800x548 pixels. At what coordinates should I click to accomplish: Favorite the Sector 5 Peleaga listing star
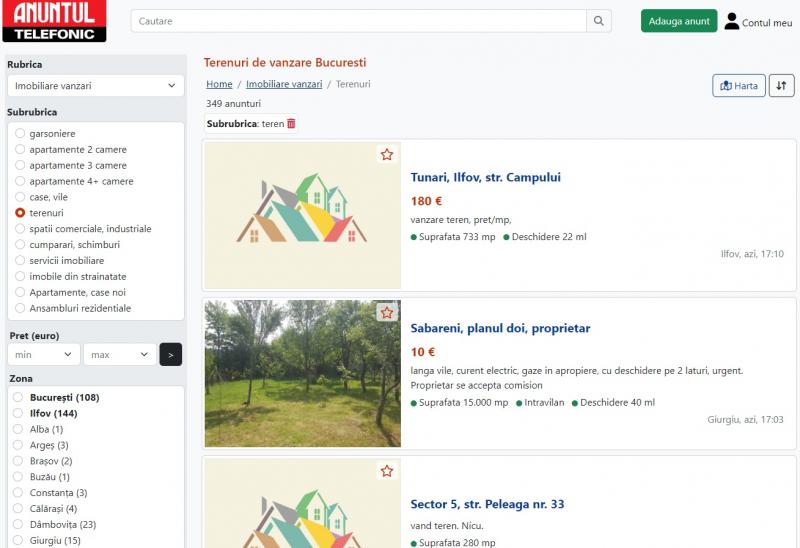point(387,470)
